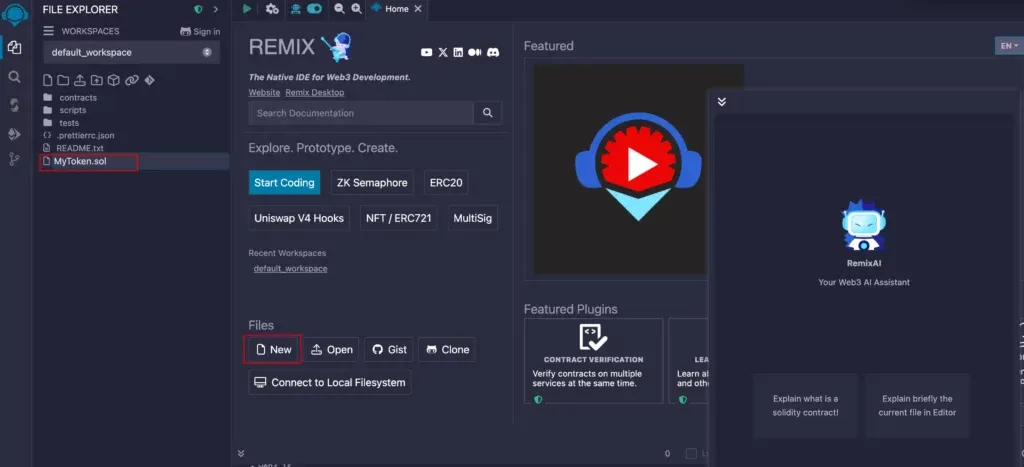This screenshot has height=467, width=1024.
Task: Click the zoom out magnifier icon
Action: [x=339, y=9]
